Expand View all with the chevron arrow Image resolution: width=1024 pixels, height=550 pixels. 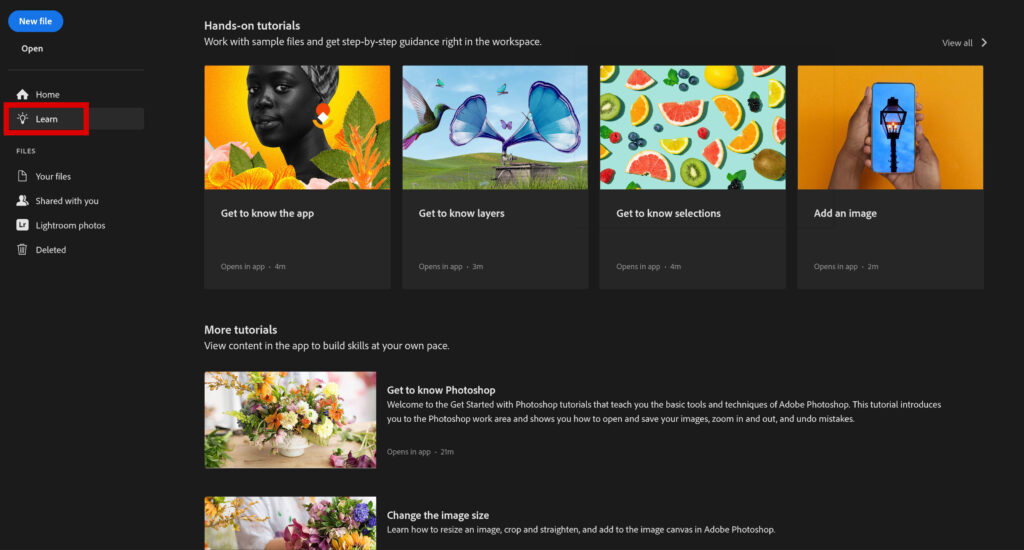(984, 42)
